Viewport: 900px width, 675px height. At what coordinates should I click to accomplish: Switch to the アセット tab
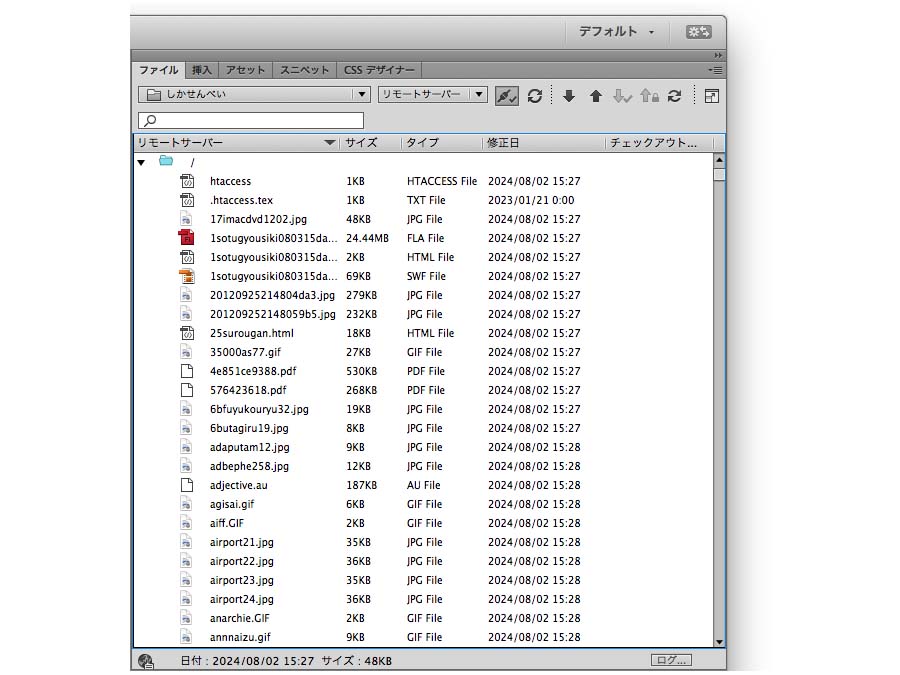click(x=245, y=70)
